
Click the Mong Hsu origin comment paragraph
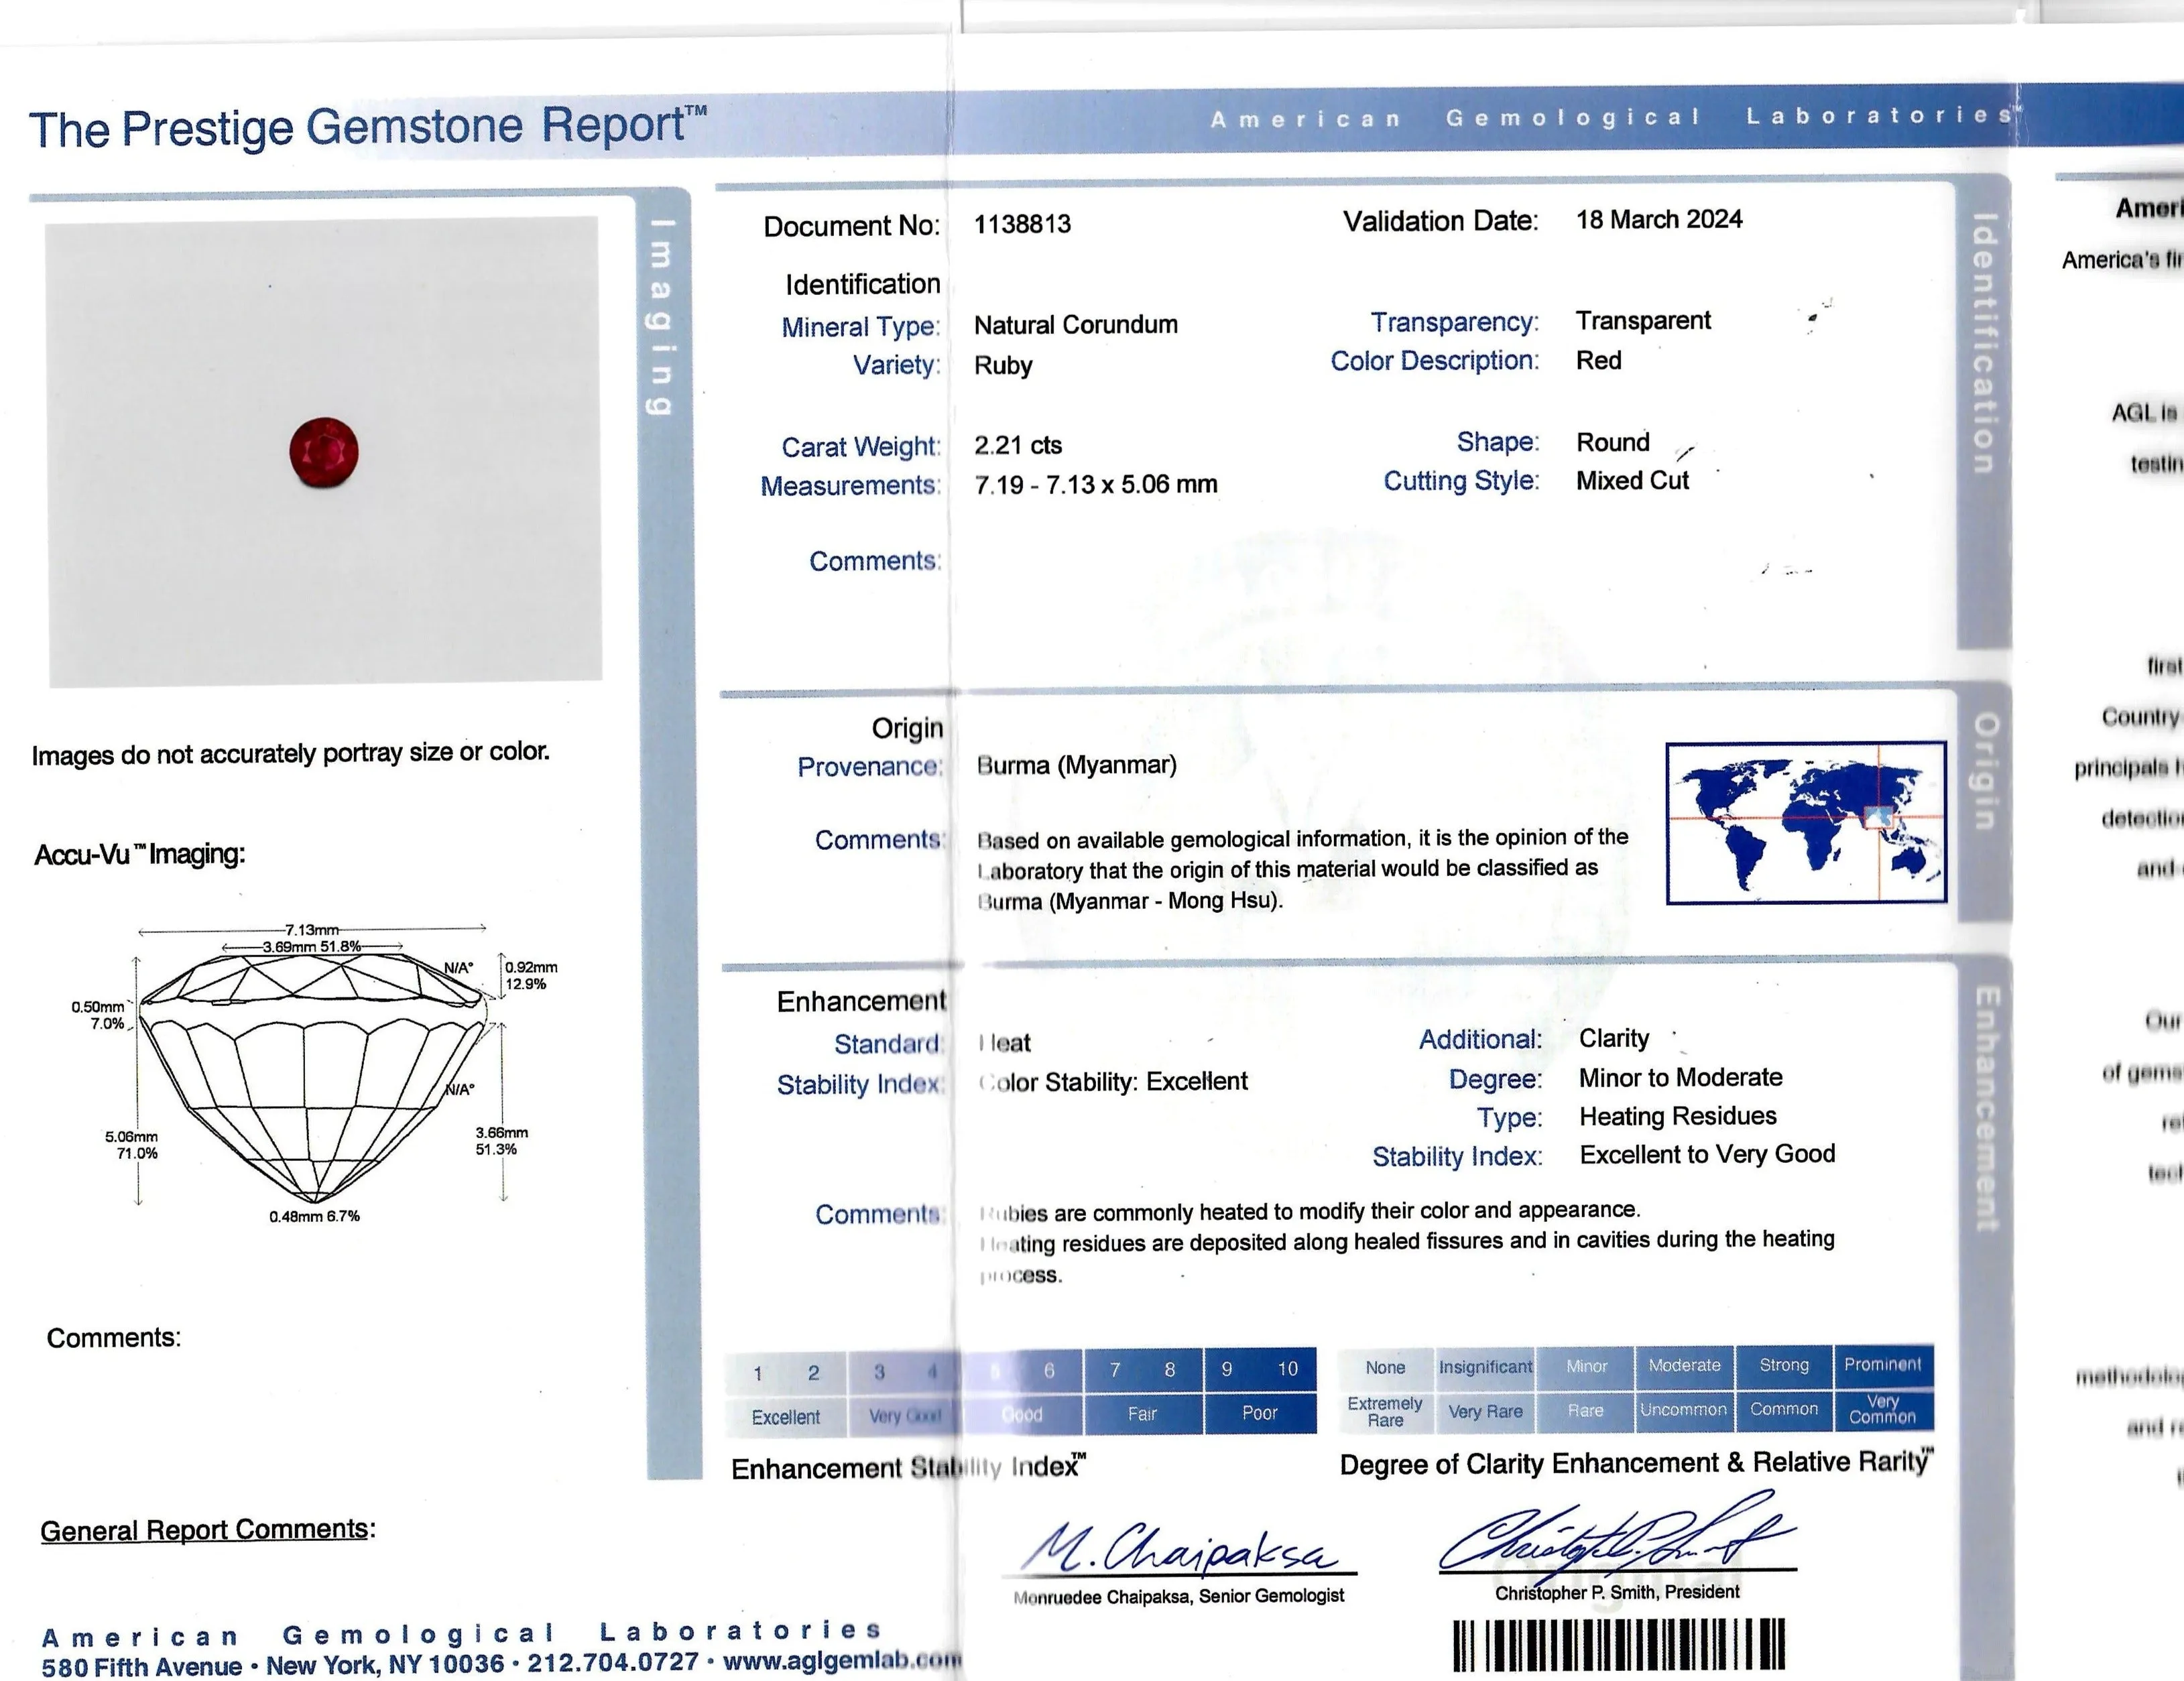(1302, 870)
